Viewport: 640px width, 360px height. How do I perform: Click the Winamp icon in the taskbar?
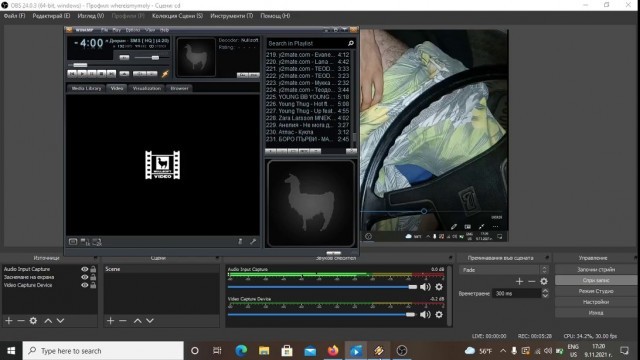(x=379, y=351)
